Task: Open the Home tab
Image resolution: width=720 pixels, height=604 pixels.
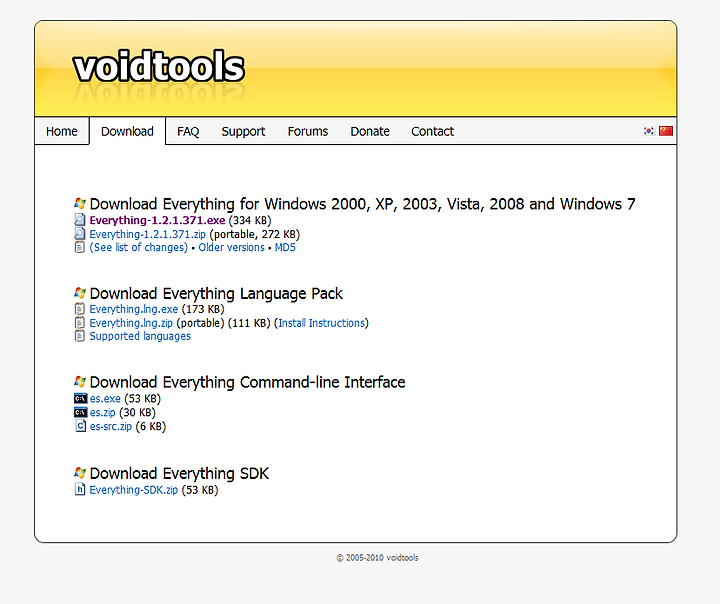Action: coord(62,131)
